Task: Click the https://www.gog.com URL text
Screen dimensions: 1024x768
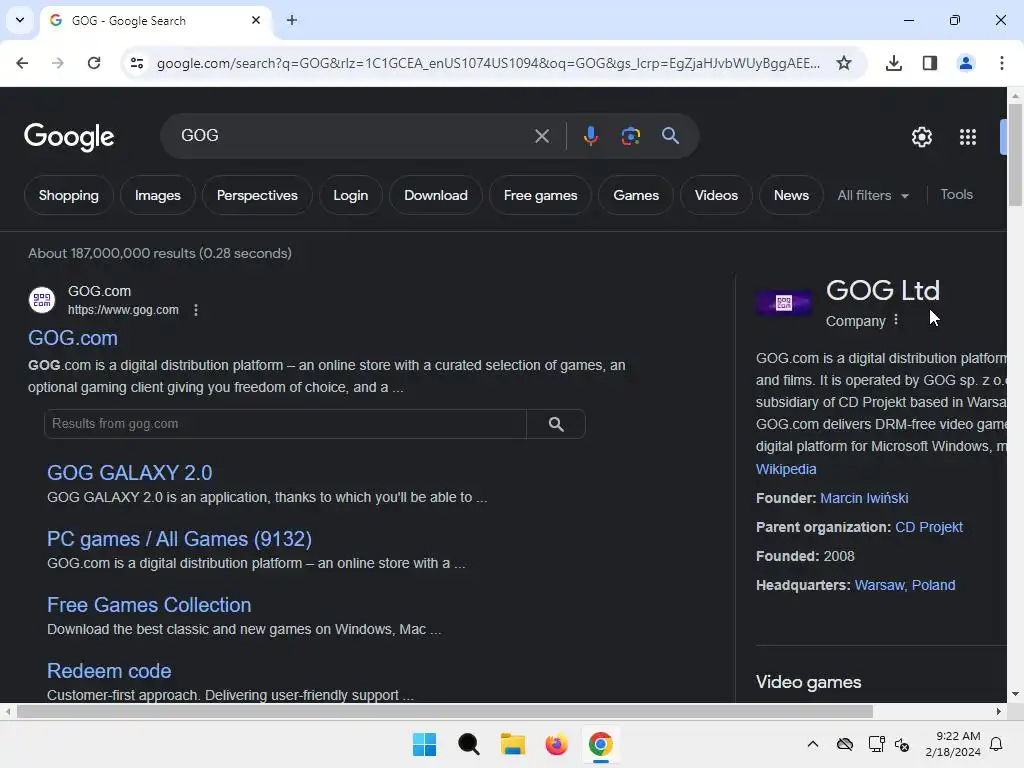Action: point(123,310)
